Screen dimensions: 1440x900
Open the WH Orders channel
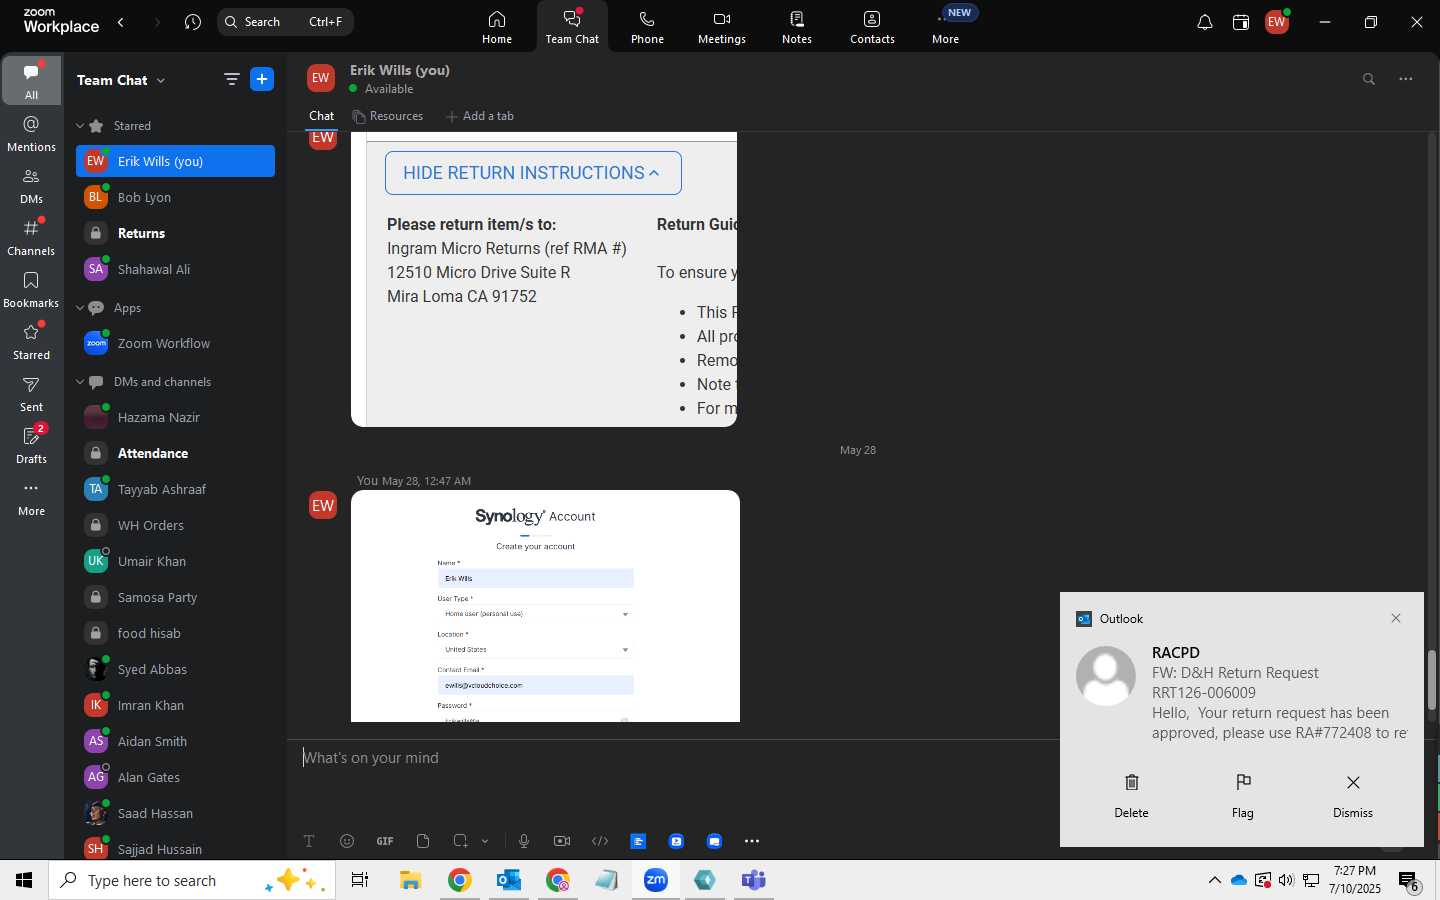pos(175,525)
